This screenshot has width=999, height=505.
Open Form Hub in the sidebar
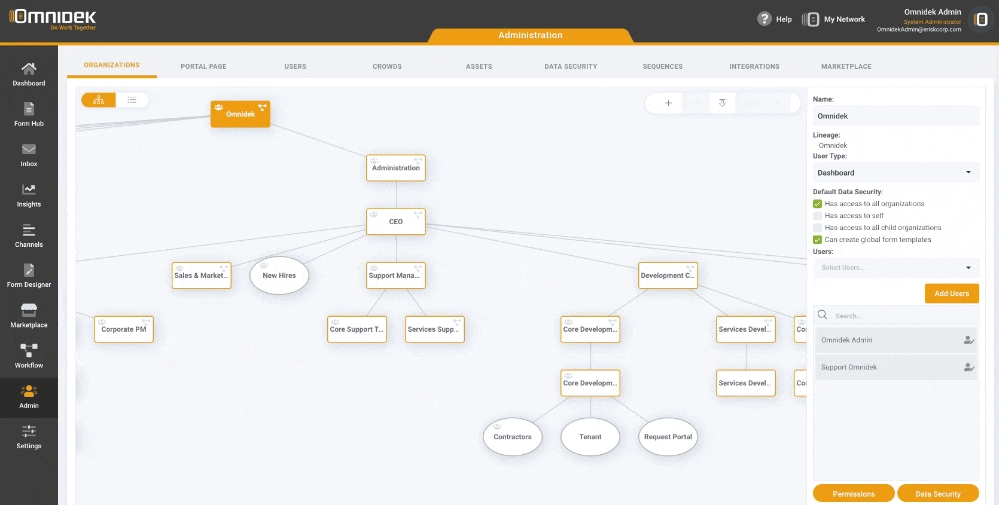pyautogui.click(x=29, y=115)
